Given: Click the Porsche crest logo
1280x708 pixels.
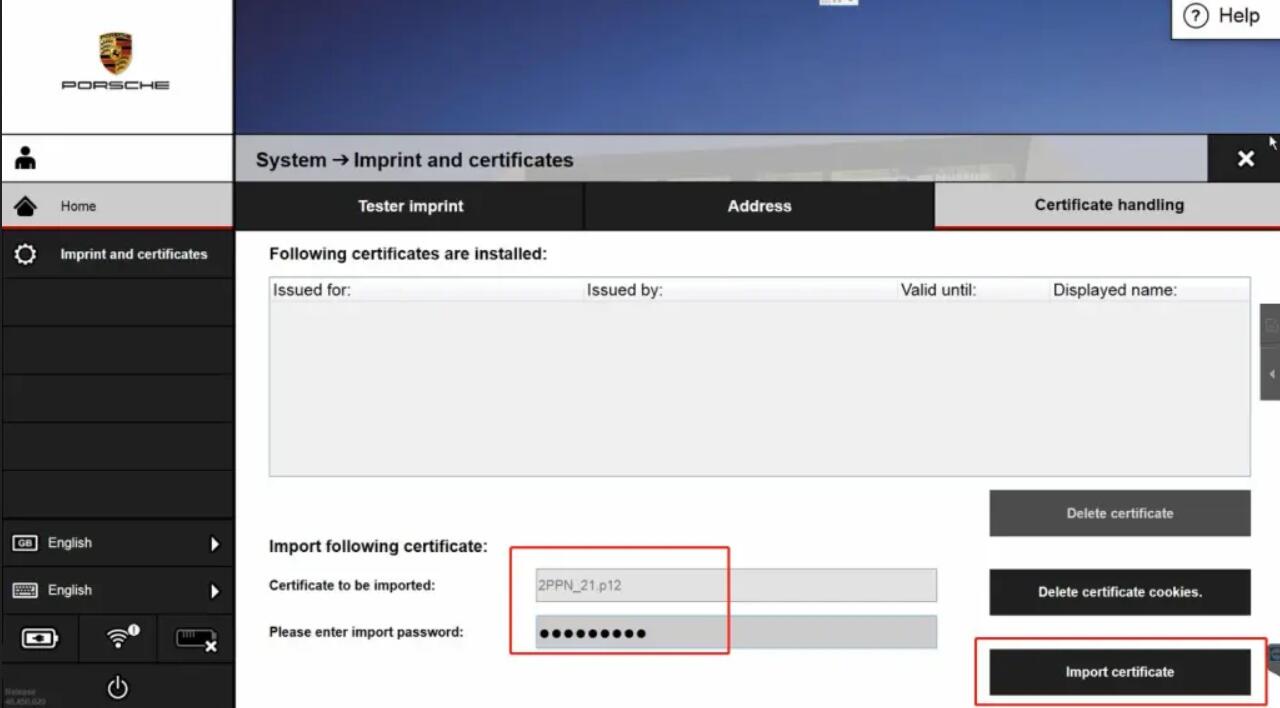Looking at the screenshot, I should (115, 53).
